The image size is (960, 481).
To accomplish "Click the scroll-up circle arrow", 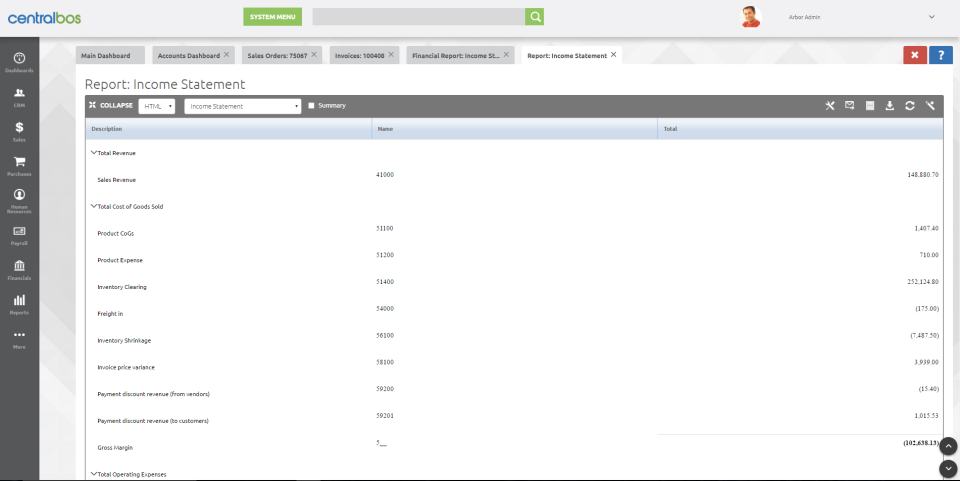I will click(948, 447).
